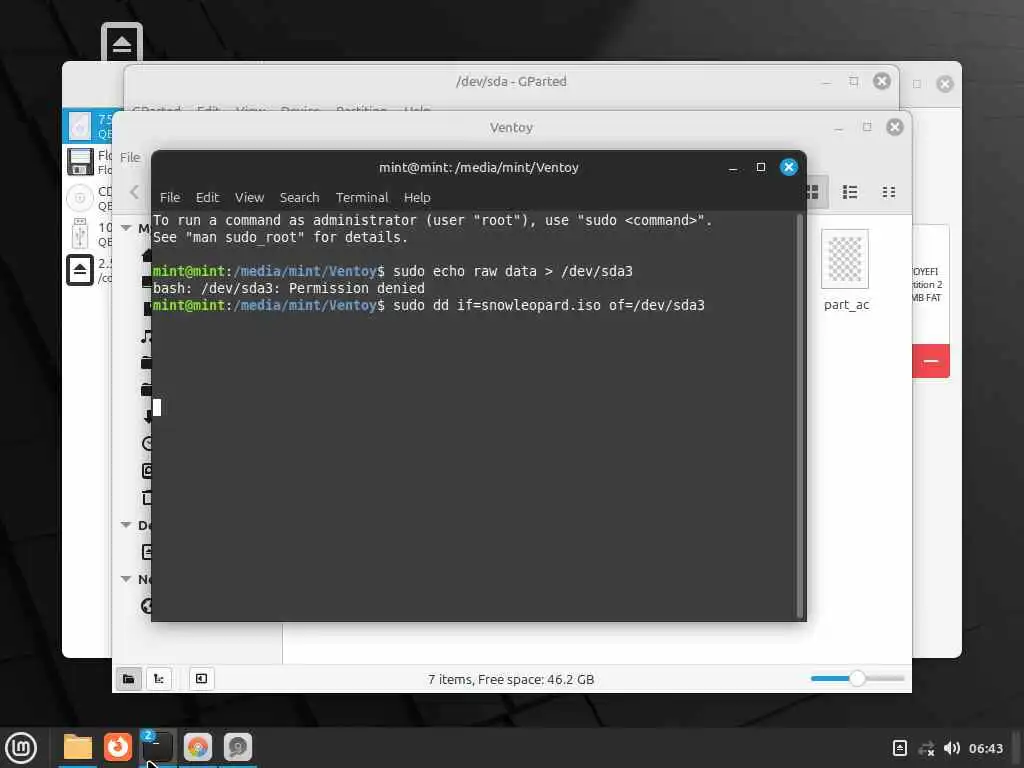1024x768 pixels.
Task: Select the highlighted hard disk in Disks
Action: (x=89, y=126)
